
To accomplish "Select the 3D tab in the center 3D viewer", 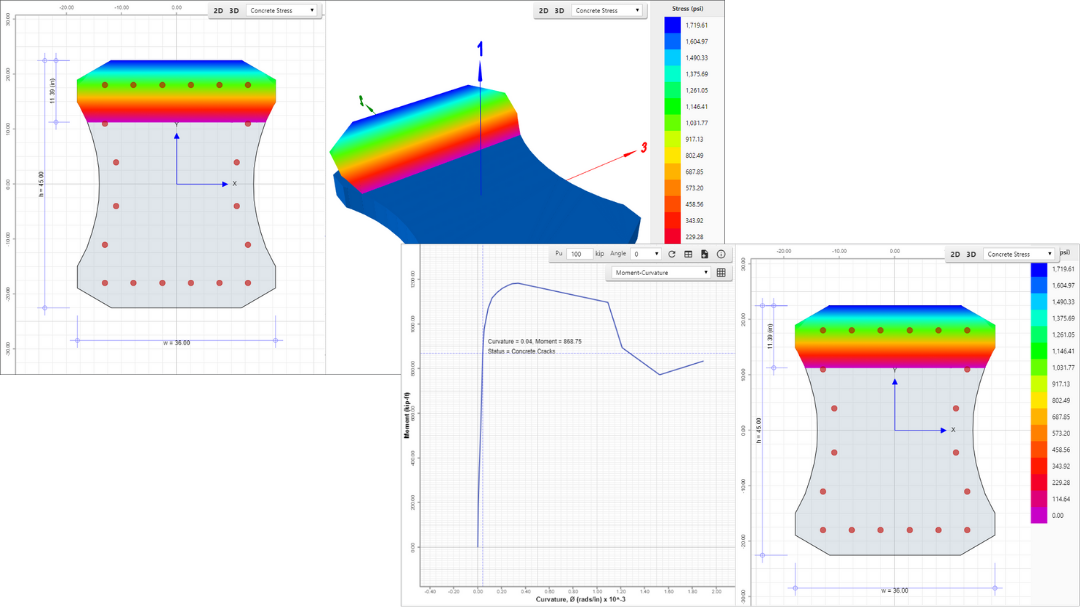I will click(x=560, y=10).
